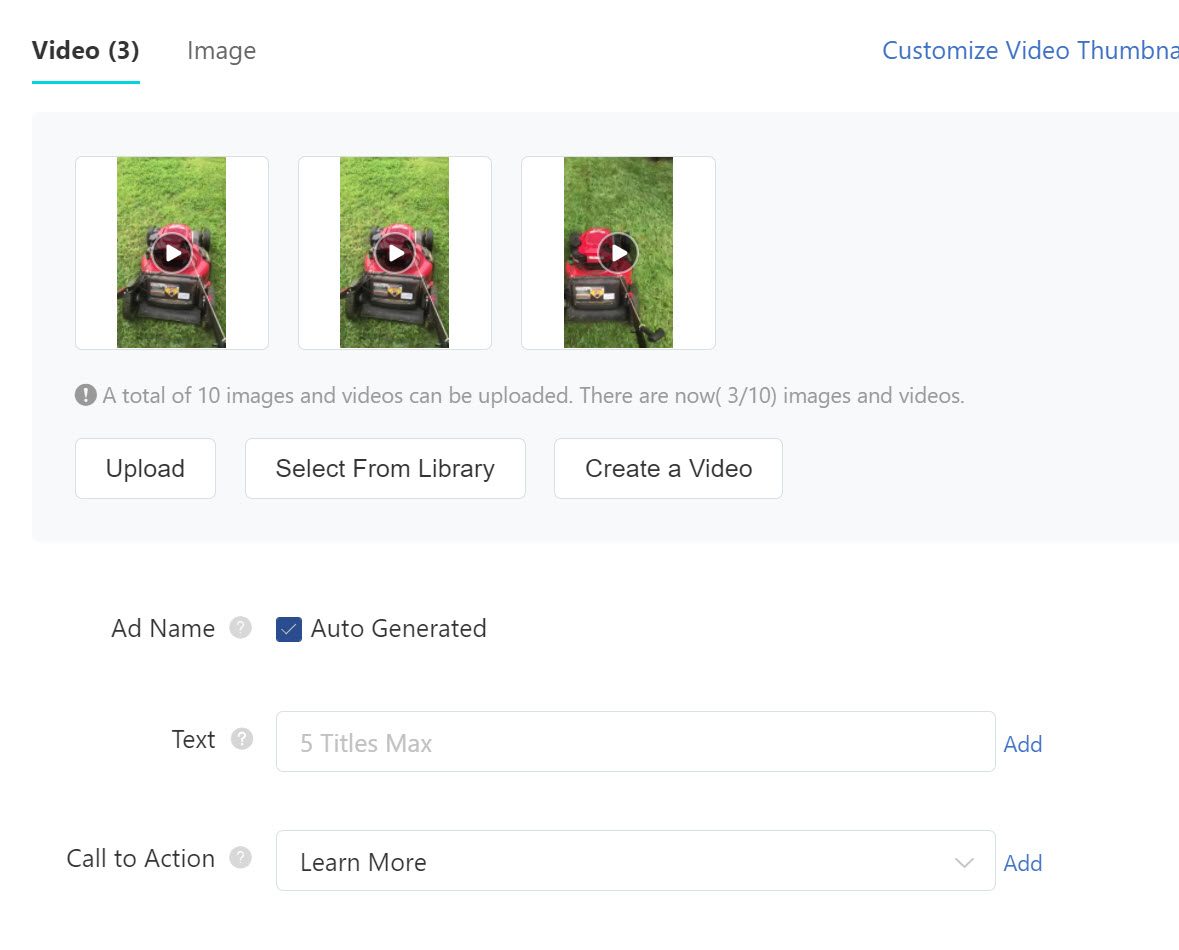The width and height of the screenshot is (1179, 950).
Task: Click Select From Library
Action: click(x=385, y=468)
